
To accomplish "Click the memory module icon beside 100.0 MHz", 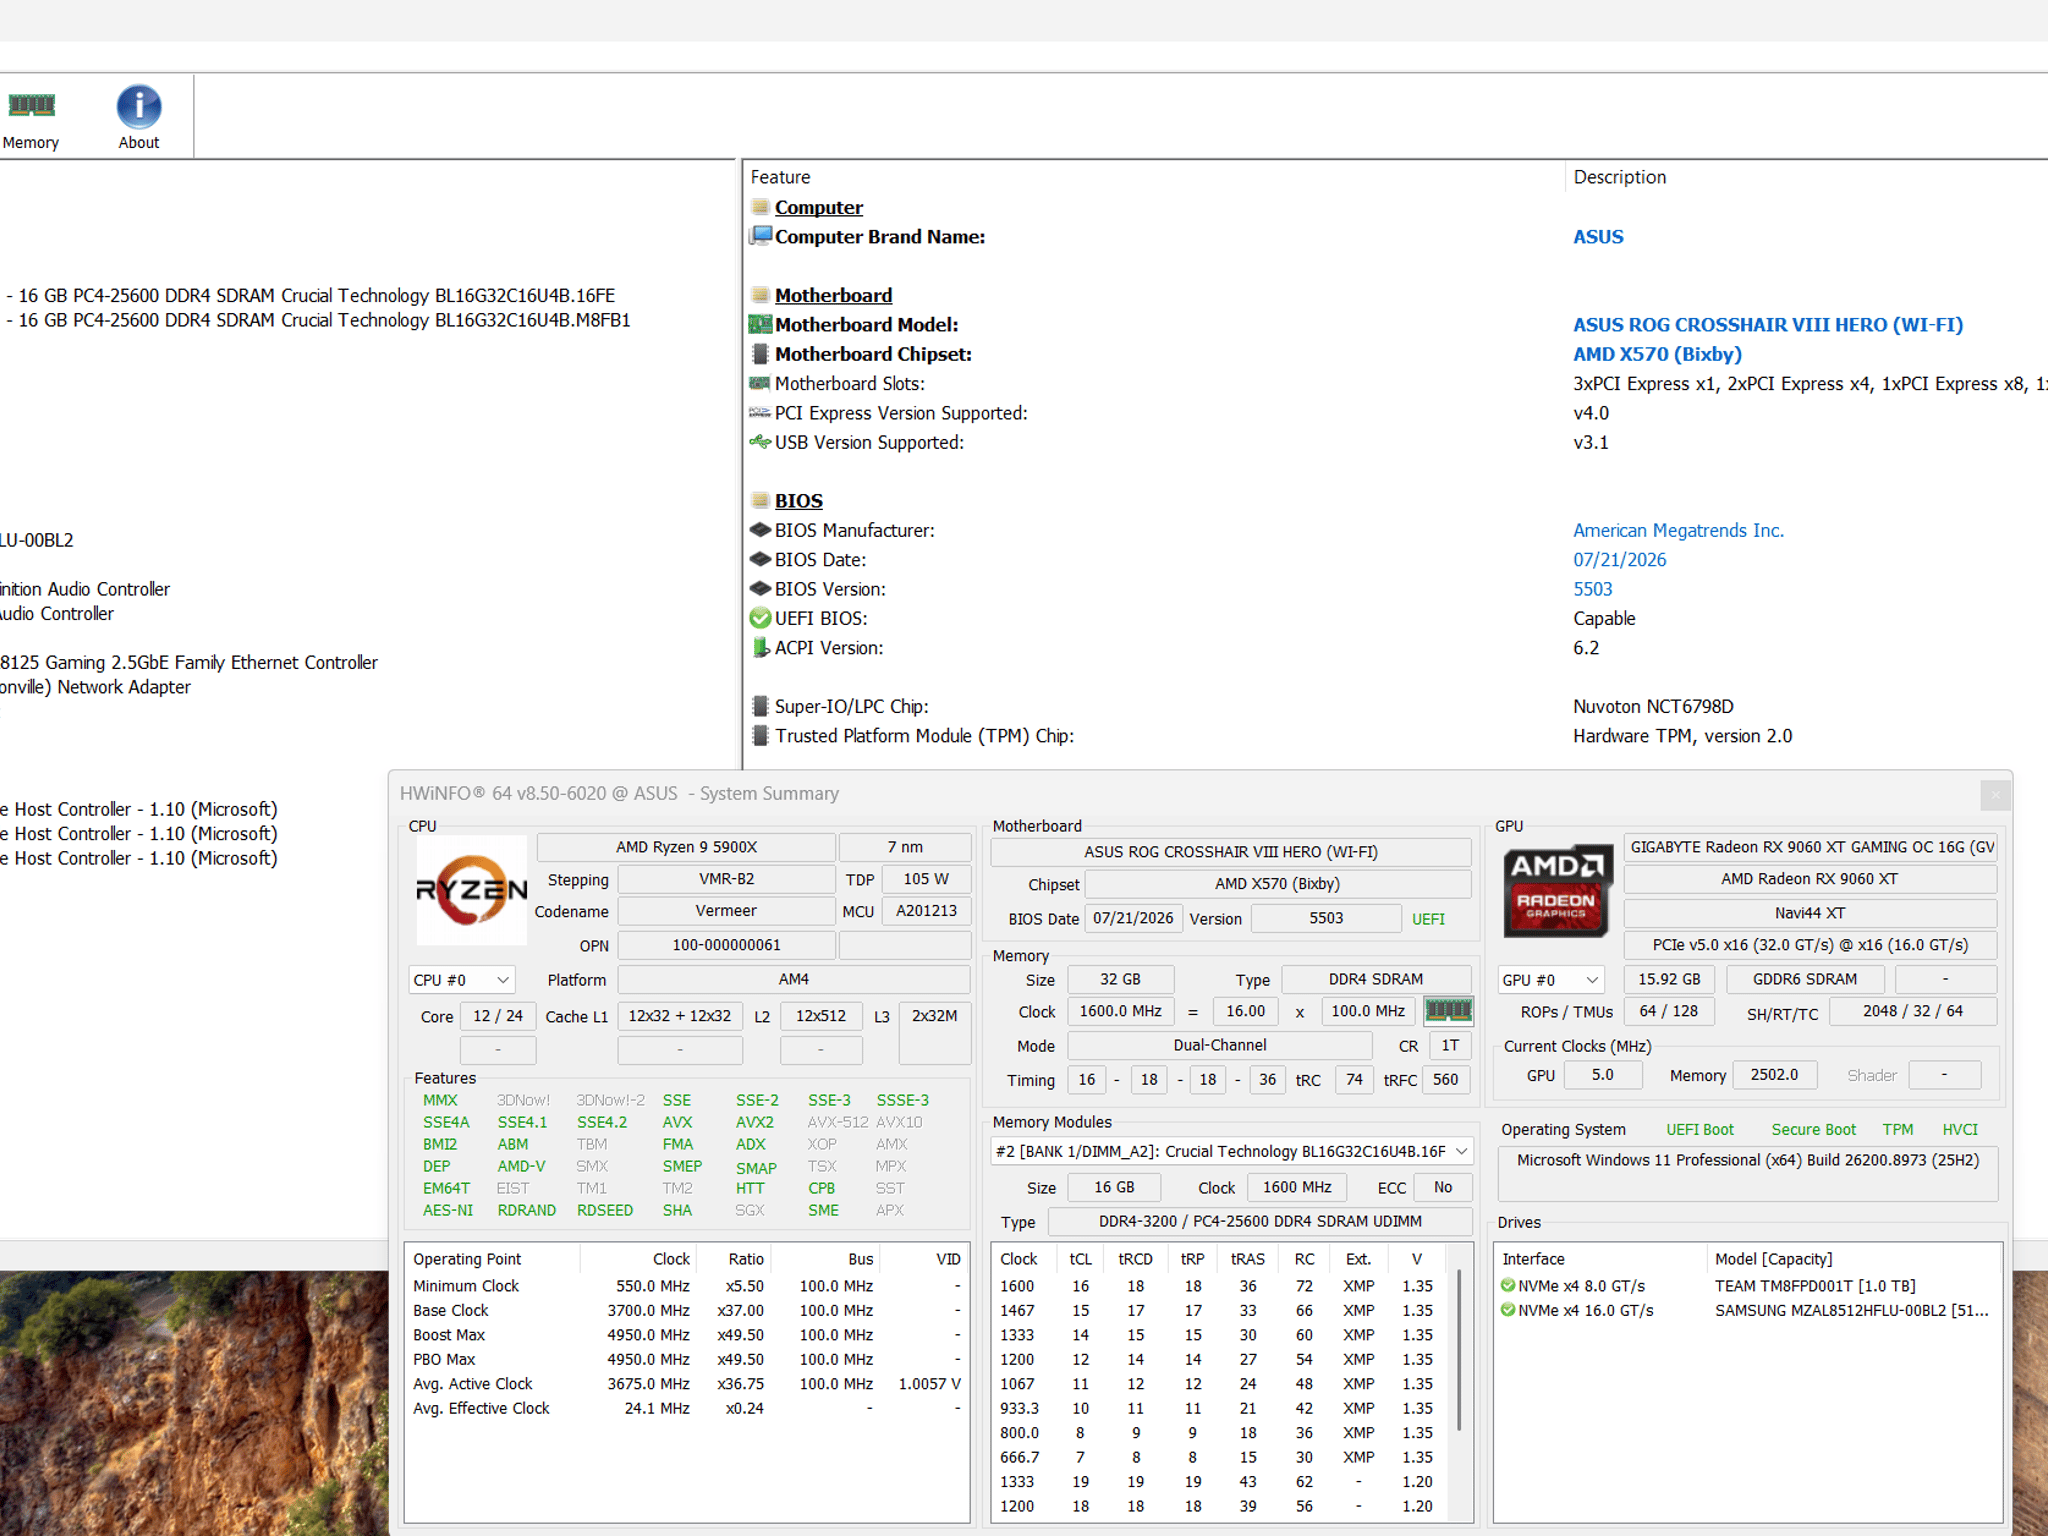I will tap(1448, 1011).
